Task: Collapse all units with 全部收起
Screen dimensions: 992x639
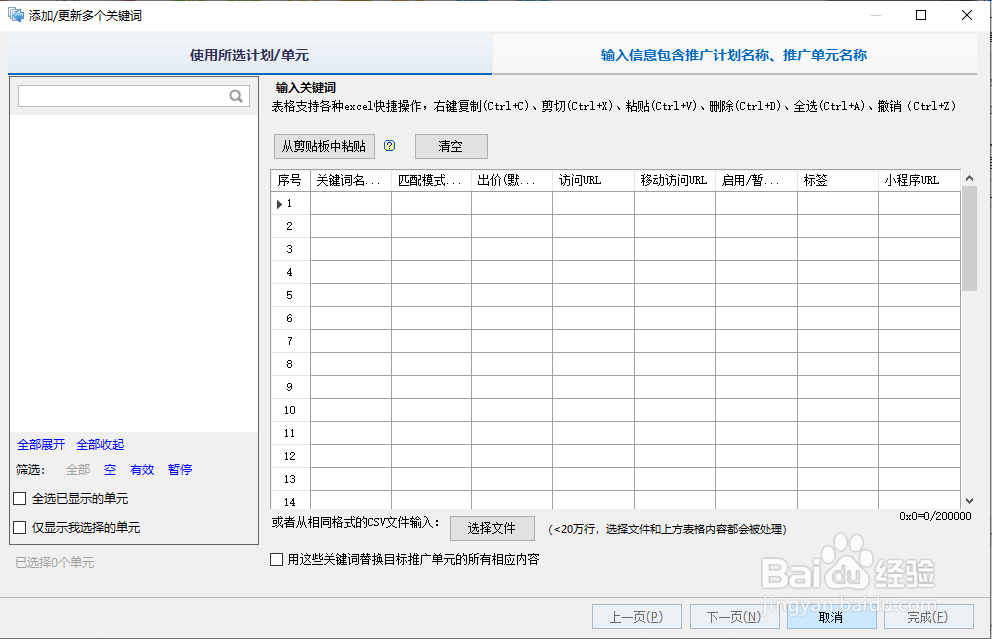Action: pyautogui.click(x=99, y=444)
